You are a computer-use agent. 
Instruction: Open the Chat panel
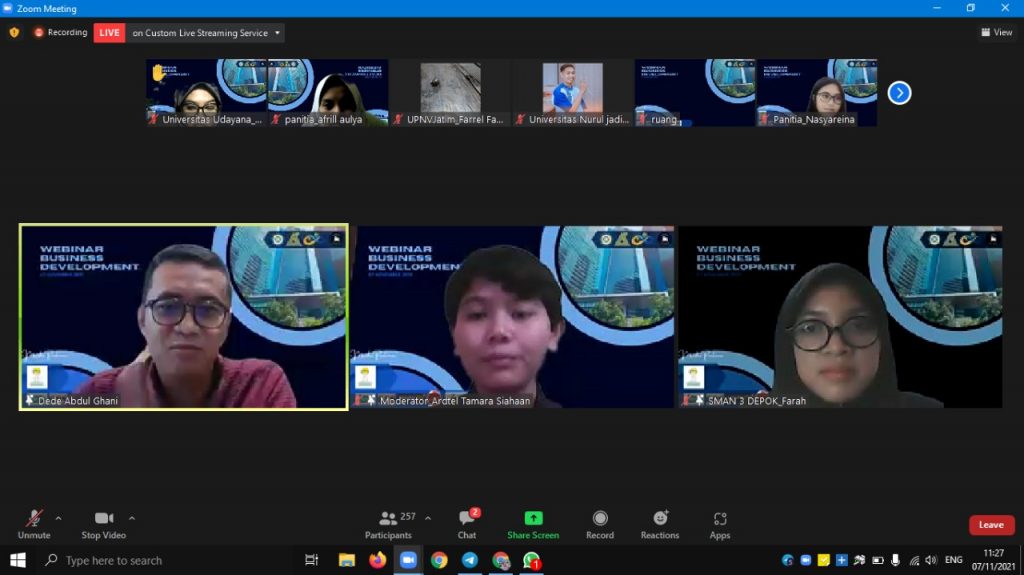[467, 523]
